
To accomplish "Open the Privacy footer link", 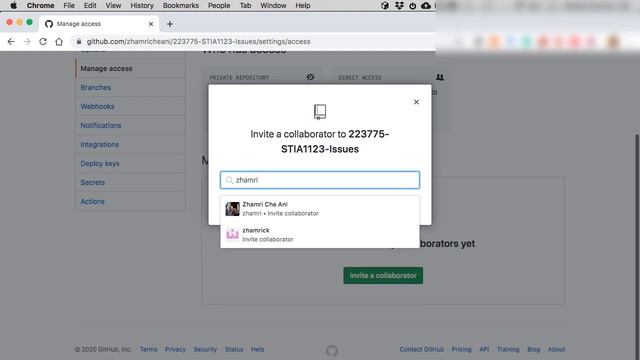I will [175, 349].
